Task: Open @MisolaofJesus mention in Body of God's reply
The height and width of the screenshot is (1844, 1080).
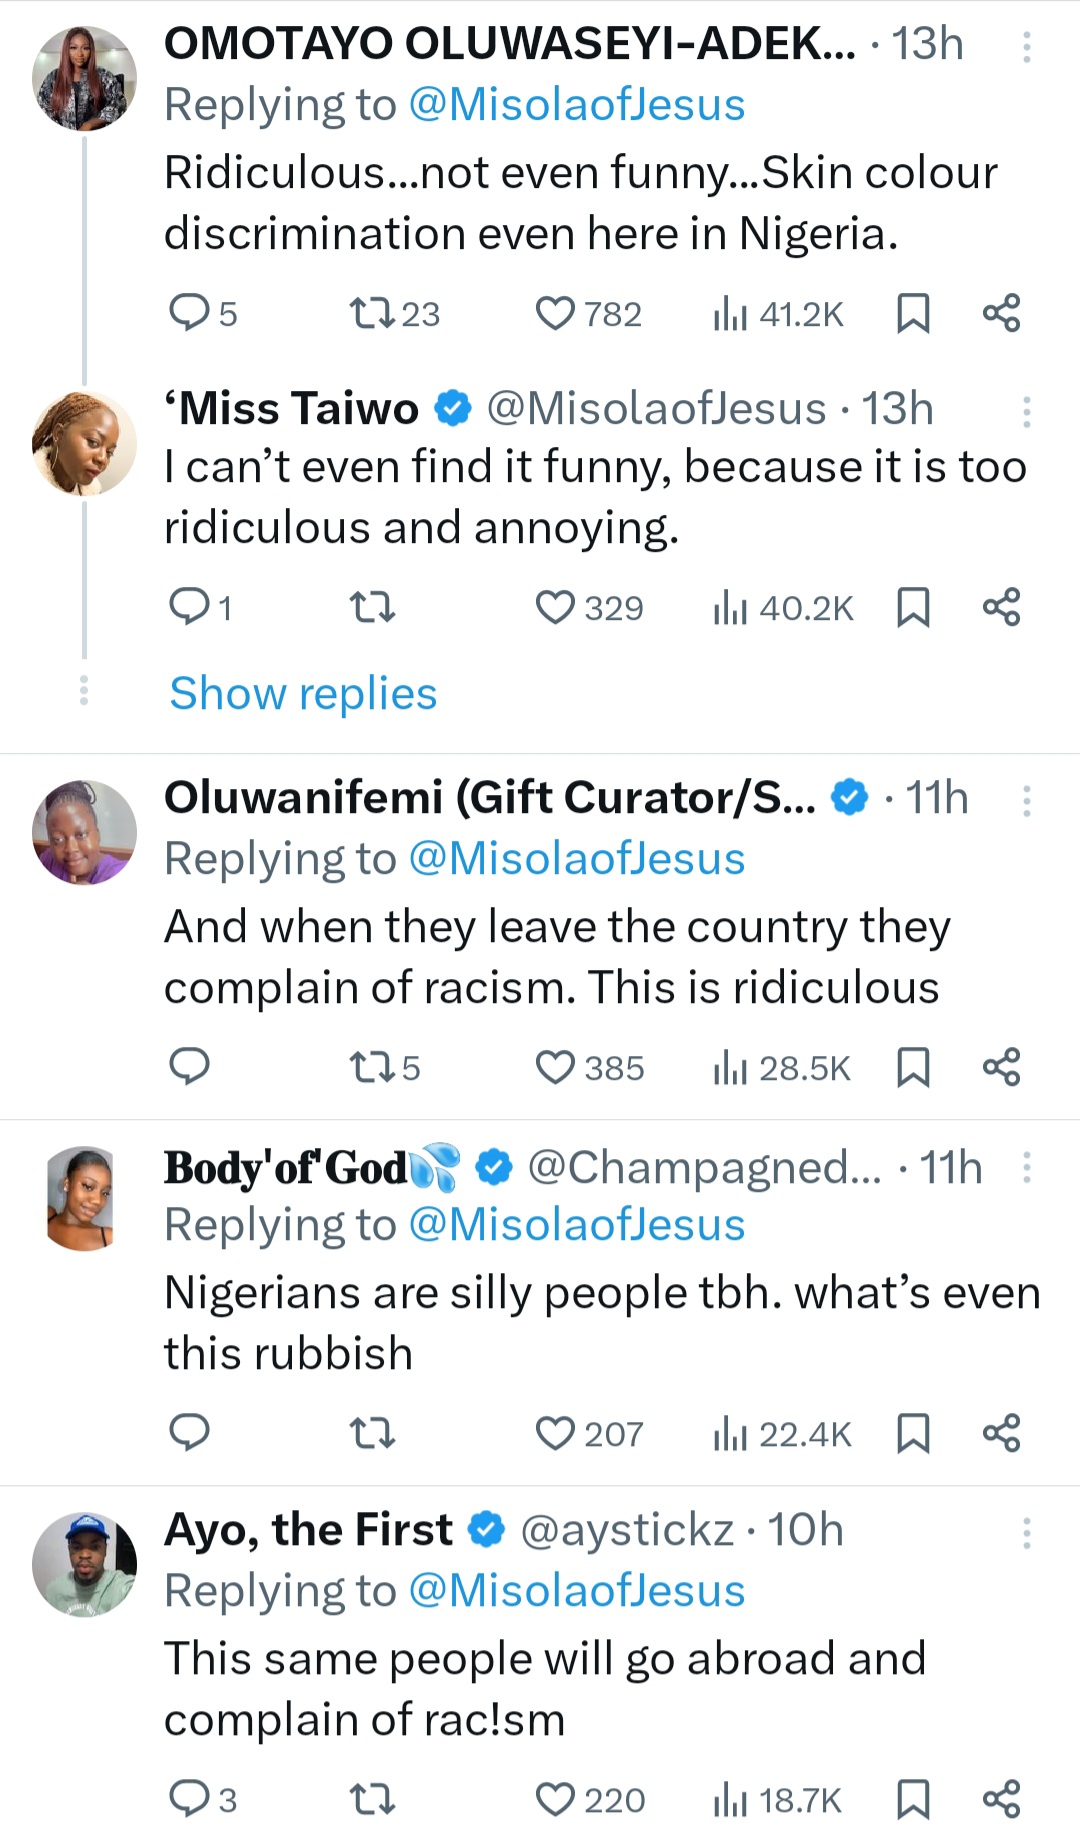Action: pos(577,1225)
